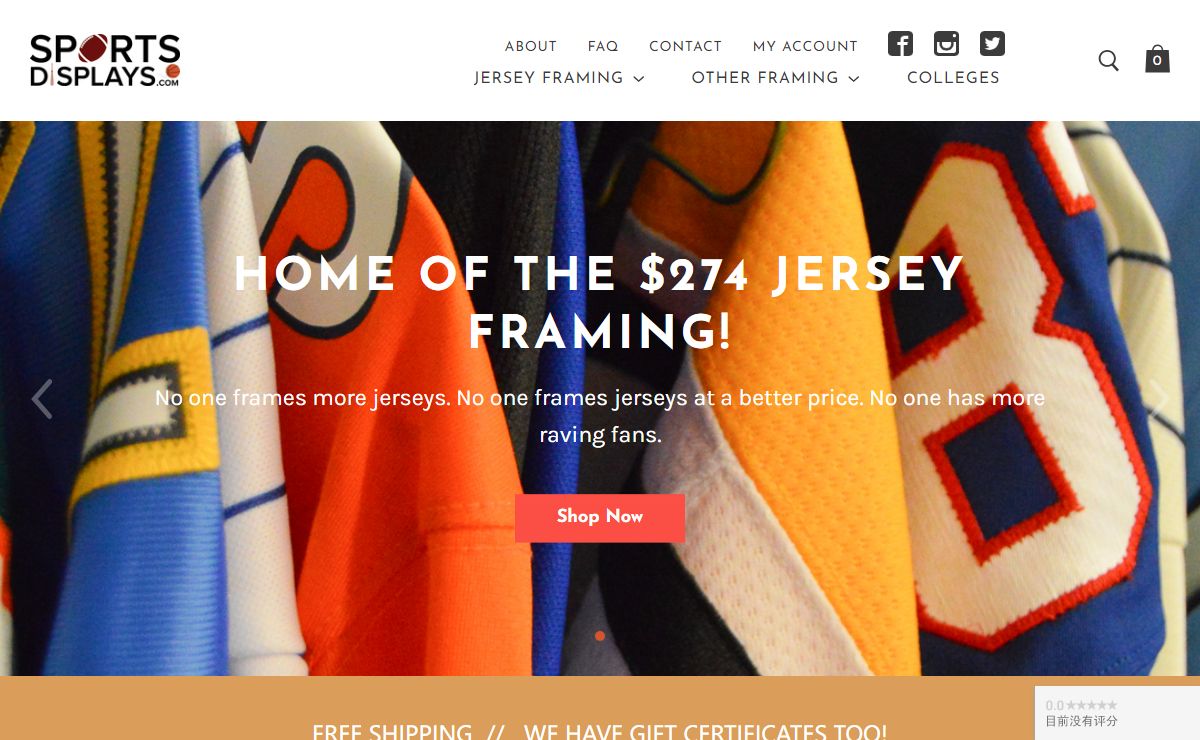Expand the Other Framing dropdown menu

pyautogui.click(x=775, y=78)
